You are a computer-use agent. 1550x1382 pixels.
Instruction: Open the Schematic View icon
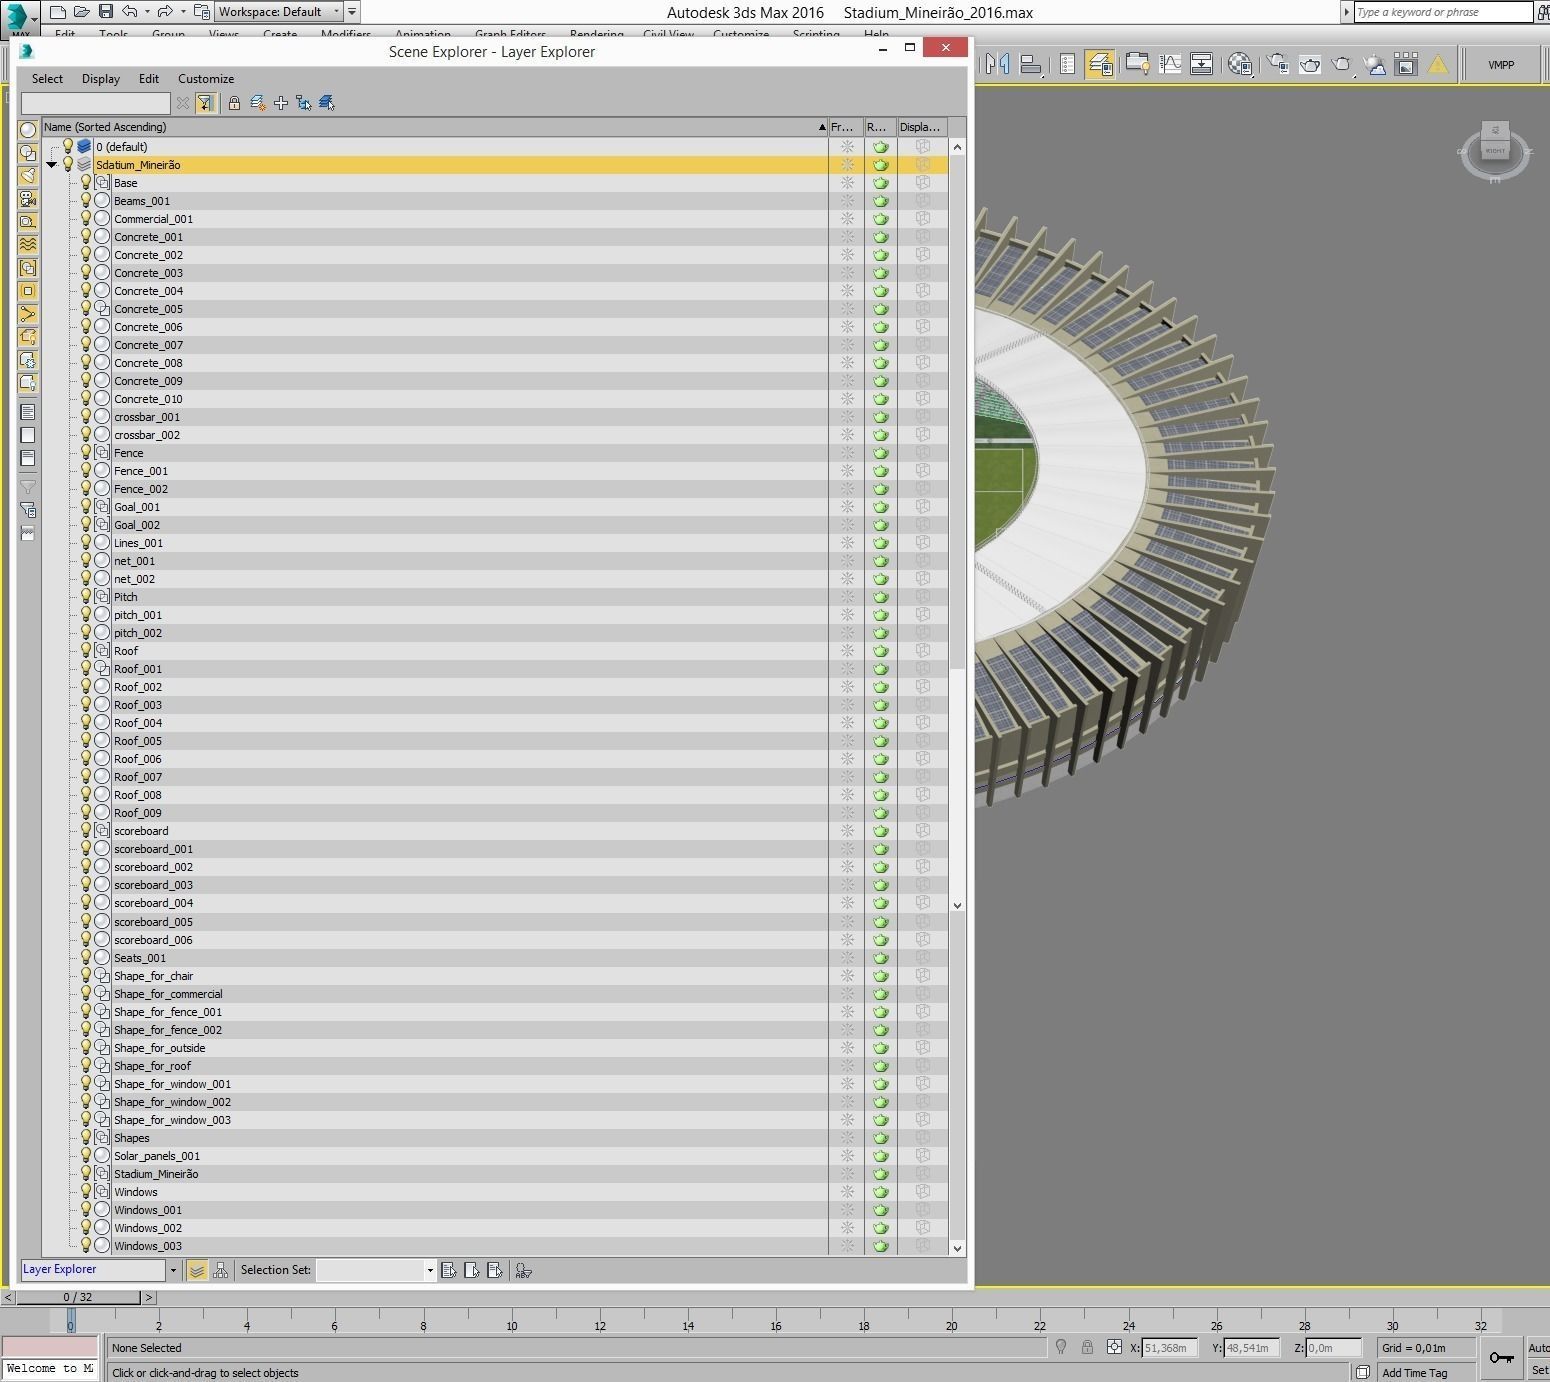(1202, 64)
